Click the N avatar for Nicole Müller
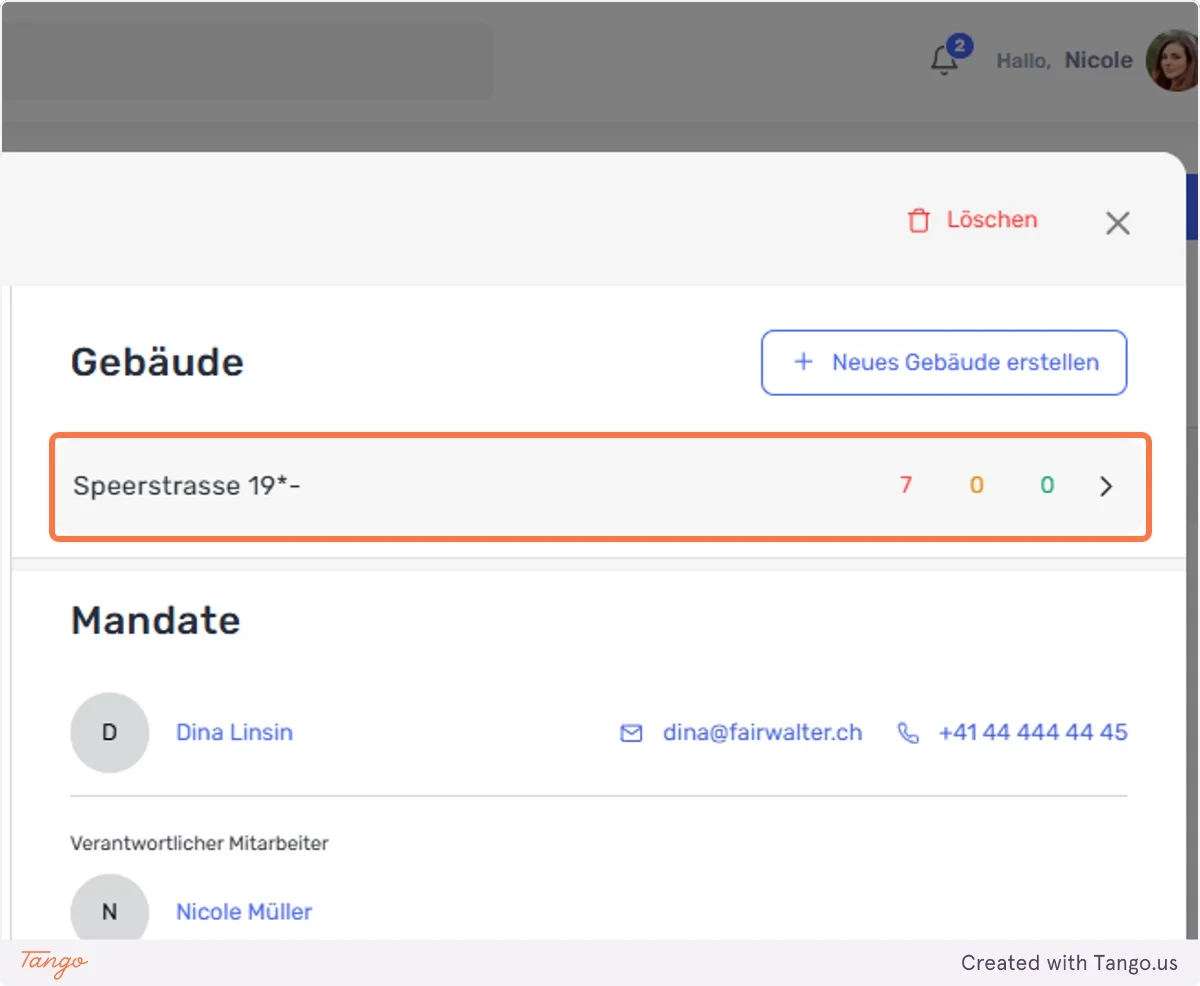1200x986 pixels. 110,908
